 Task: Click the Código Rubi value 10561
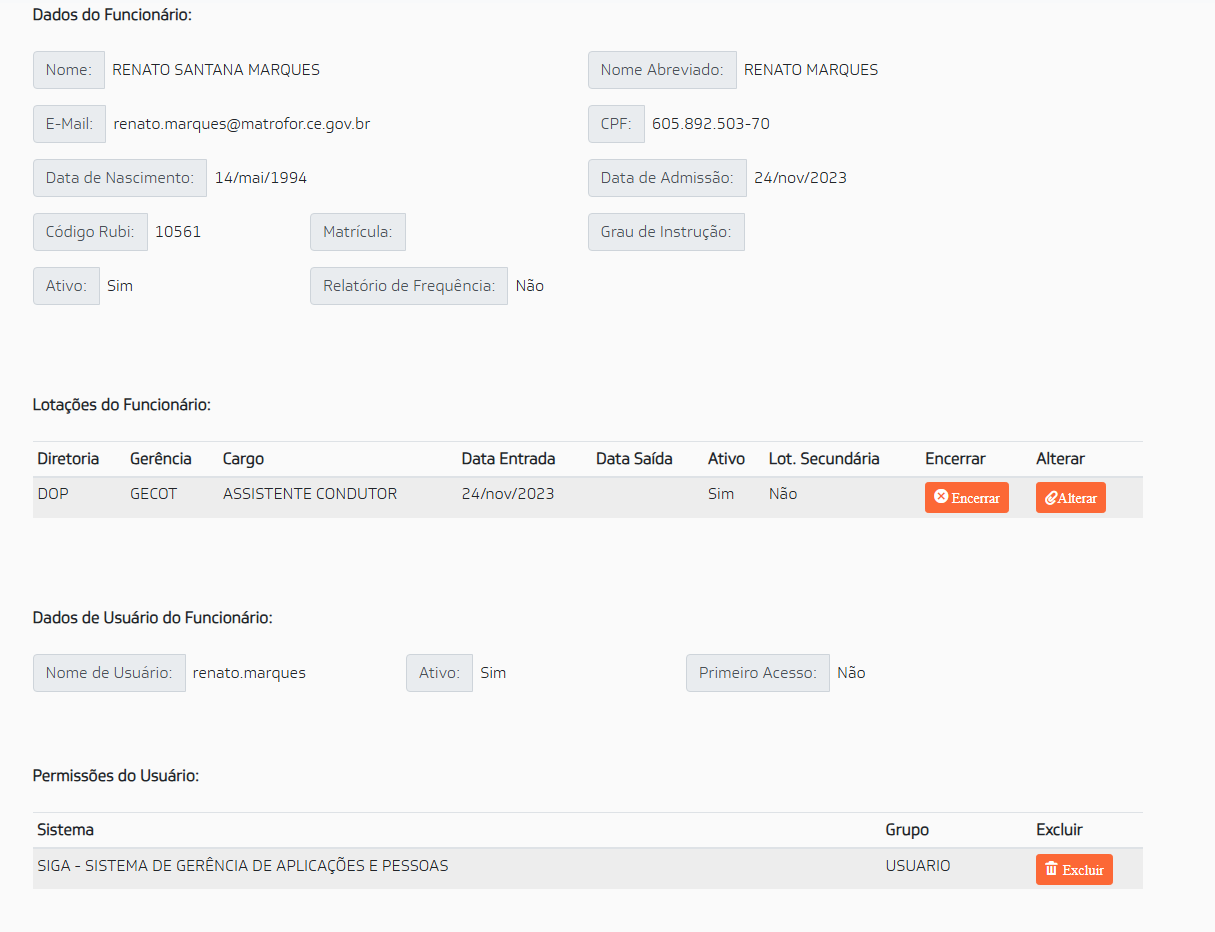178,232
